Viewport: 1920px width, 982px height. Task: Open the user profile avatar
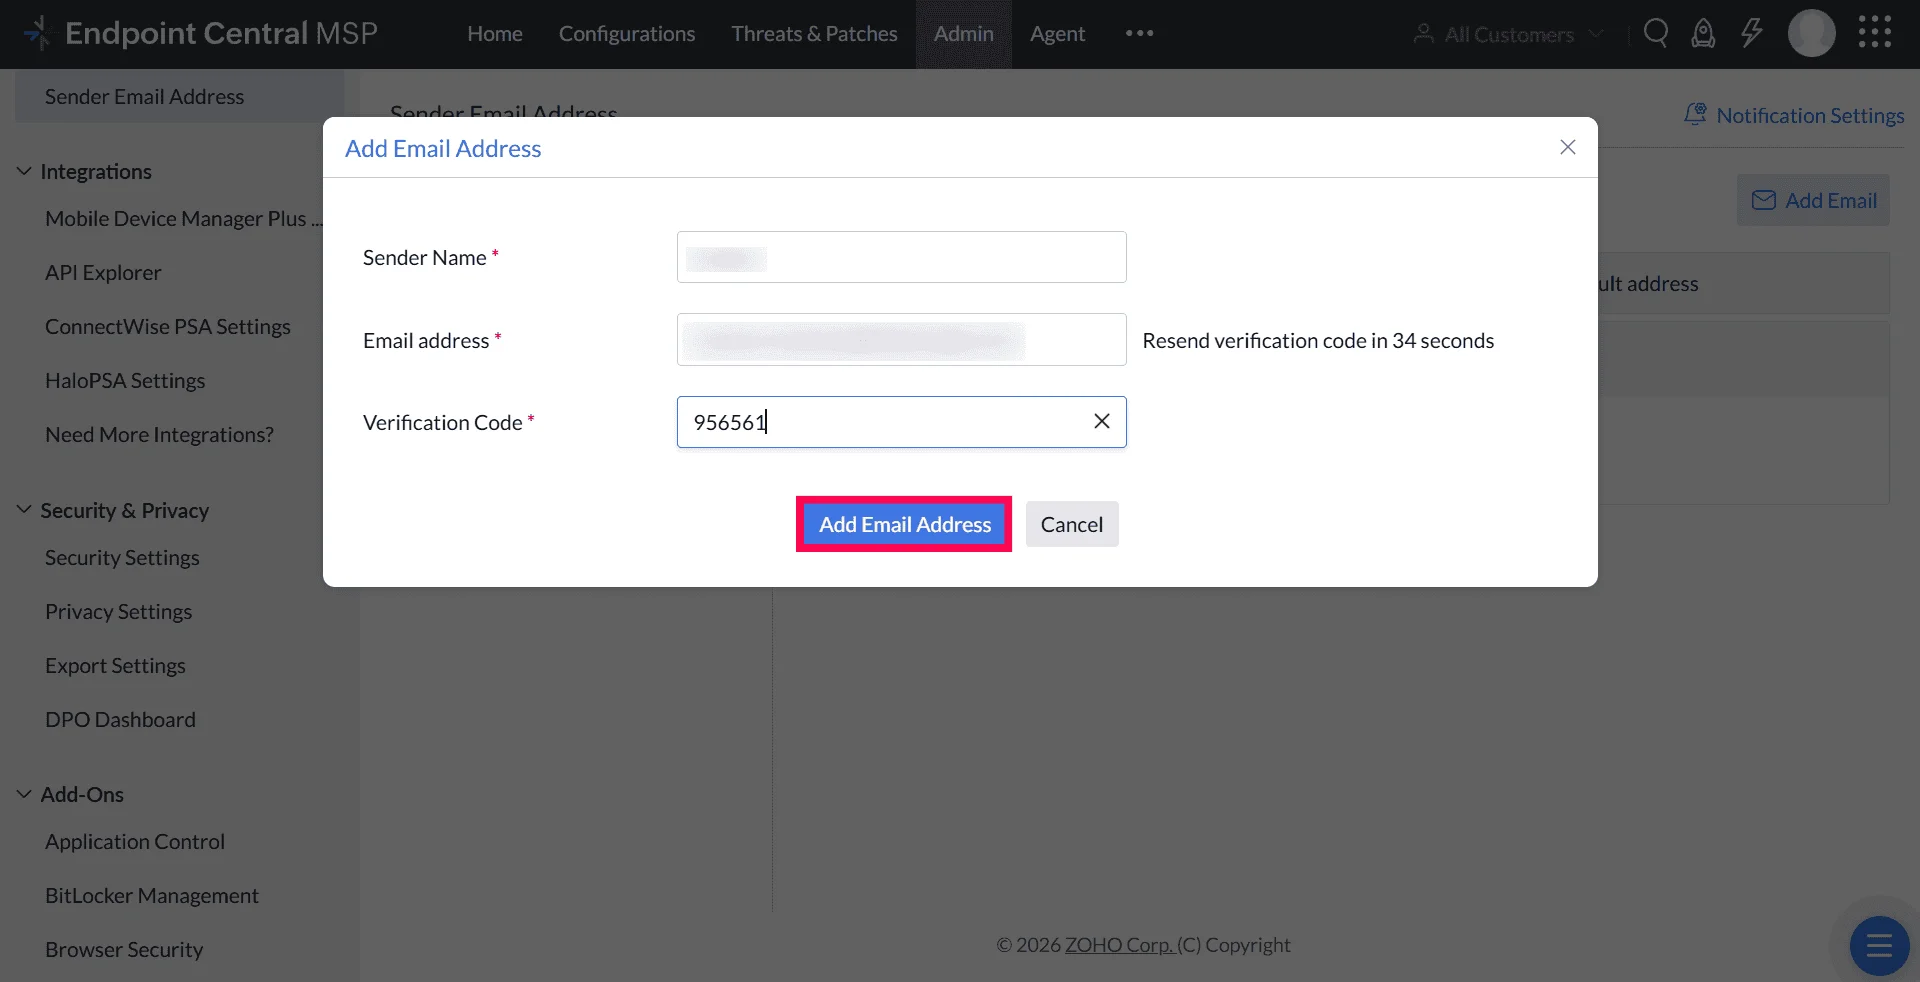(x=1811, y=33)
